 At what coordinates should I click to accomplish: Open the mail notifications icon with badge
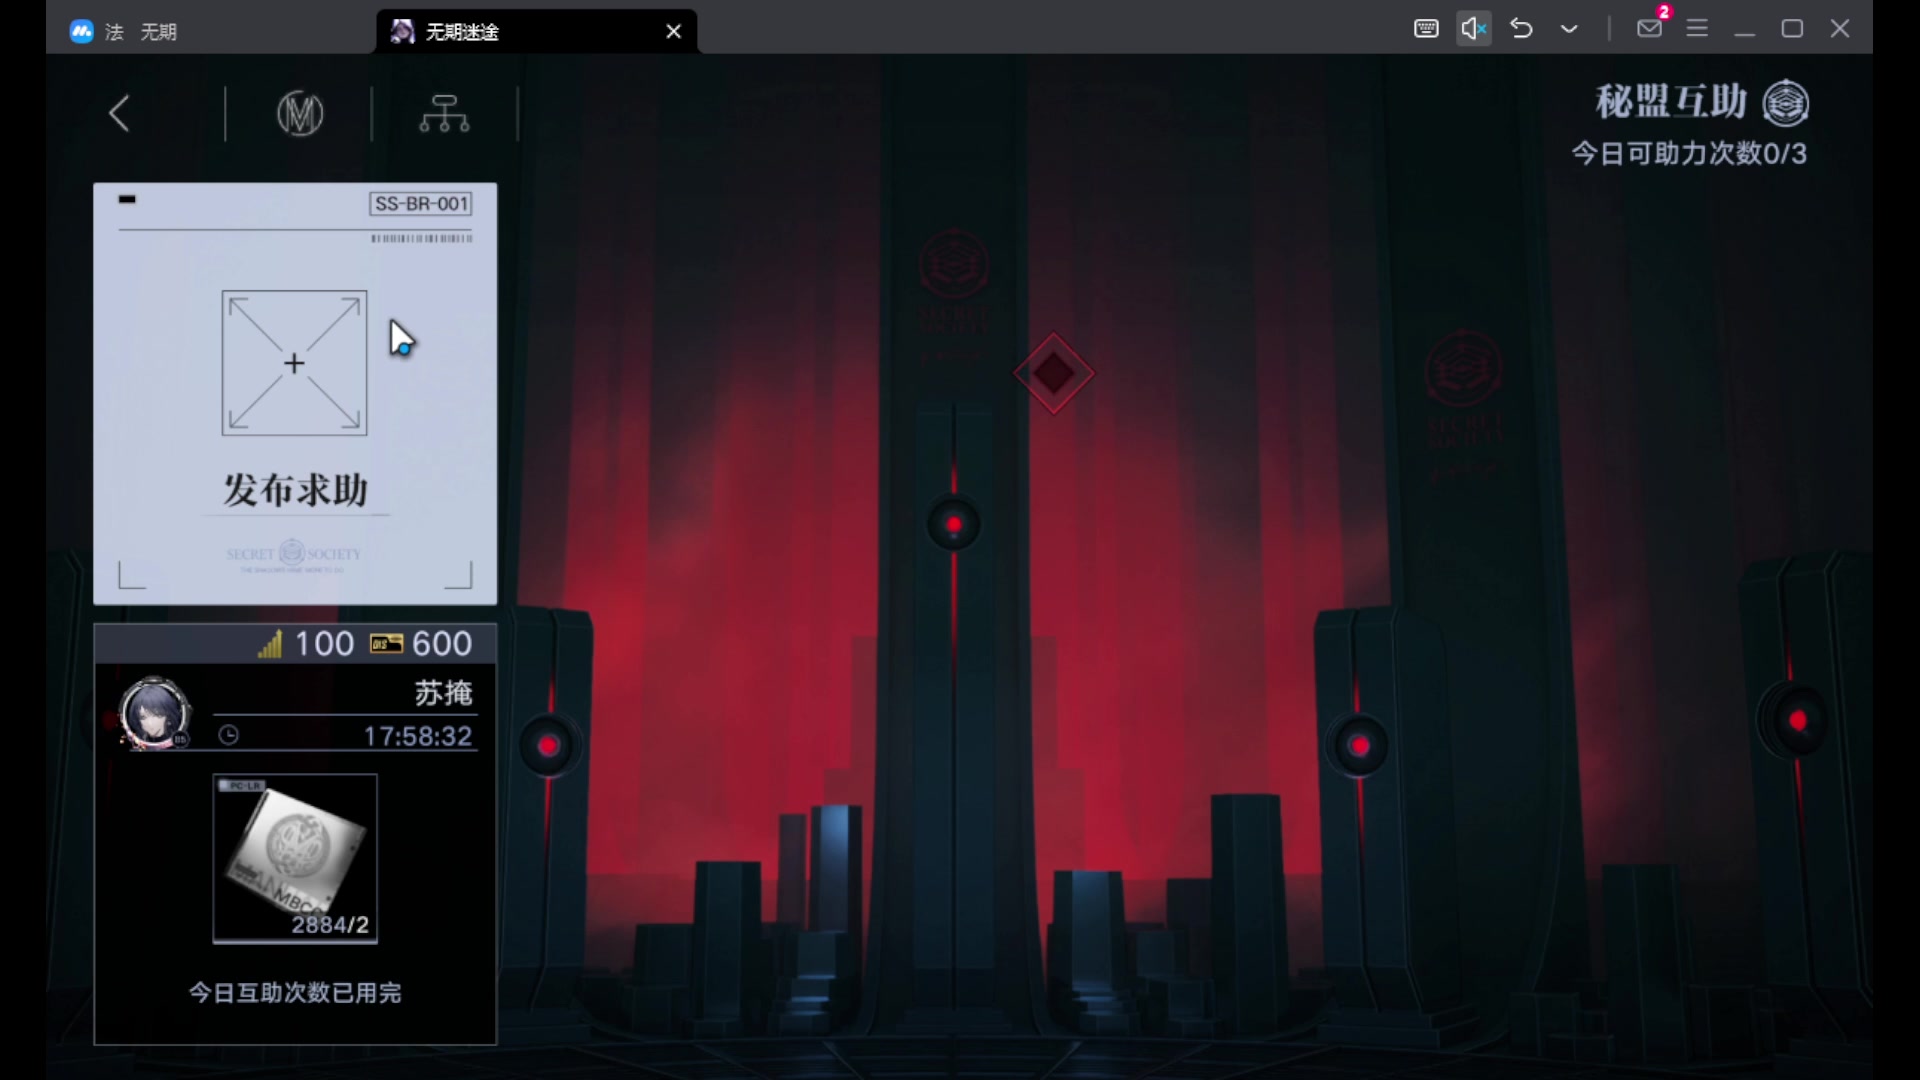pos(1650,27)
